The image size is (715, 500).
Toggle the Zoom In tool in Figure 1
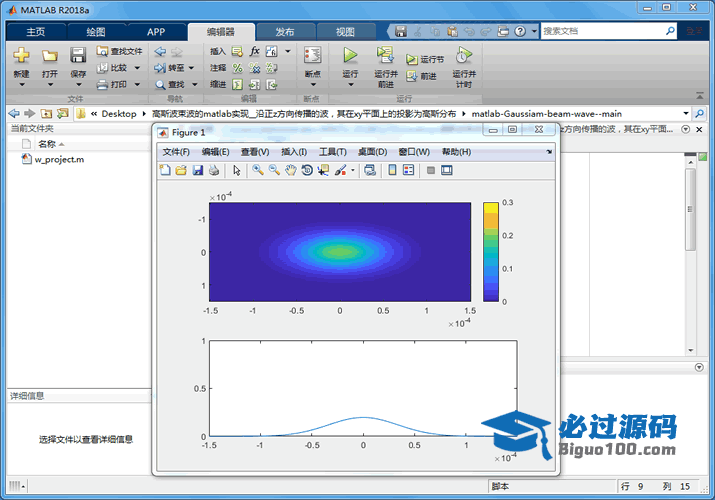[x=258, y=170]
